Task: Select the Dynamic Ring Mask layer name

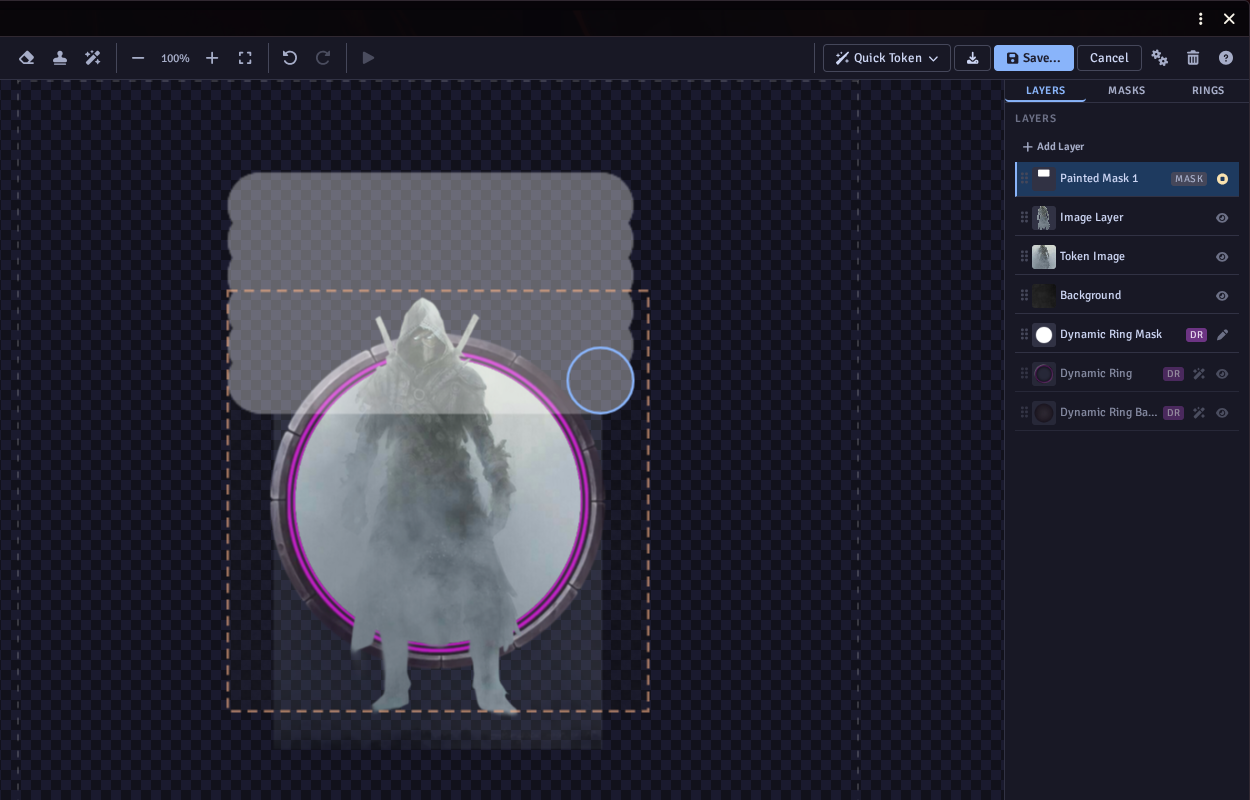Action: (1111, 335)
